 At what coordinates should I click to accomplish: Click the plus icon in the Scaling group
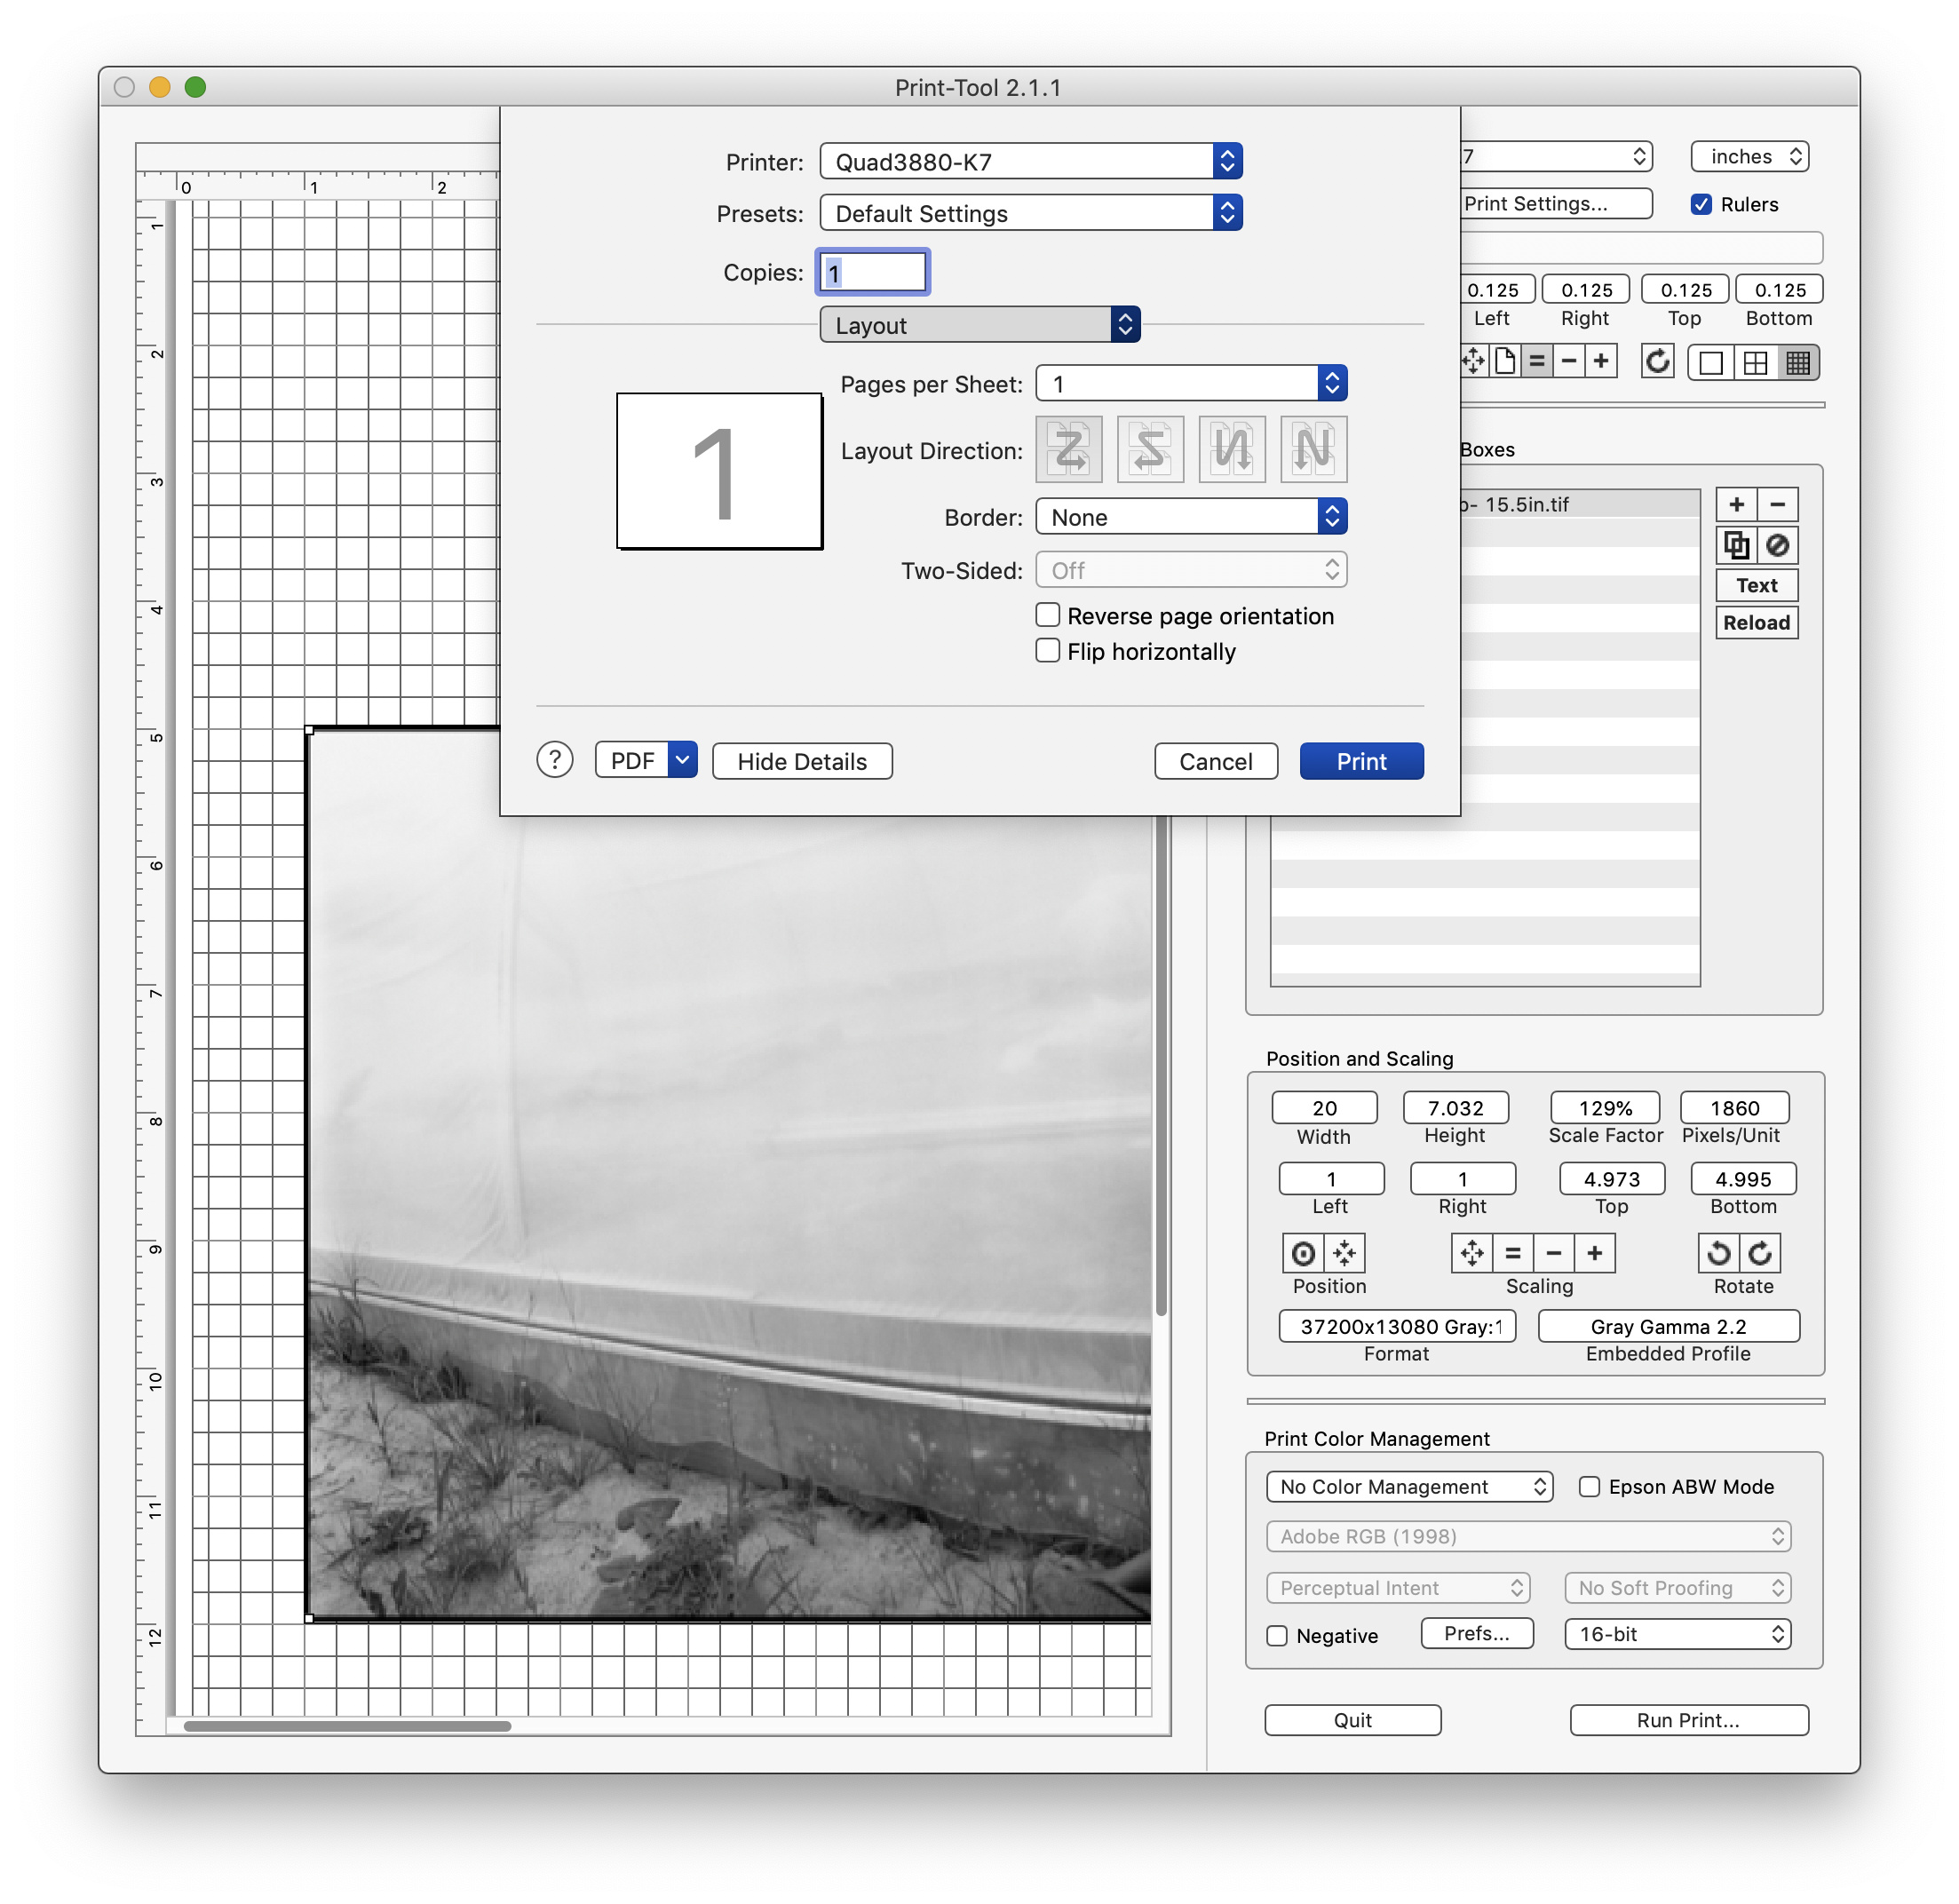pyautogui.click(x=1595, y=1253)
